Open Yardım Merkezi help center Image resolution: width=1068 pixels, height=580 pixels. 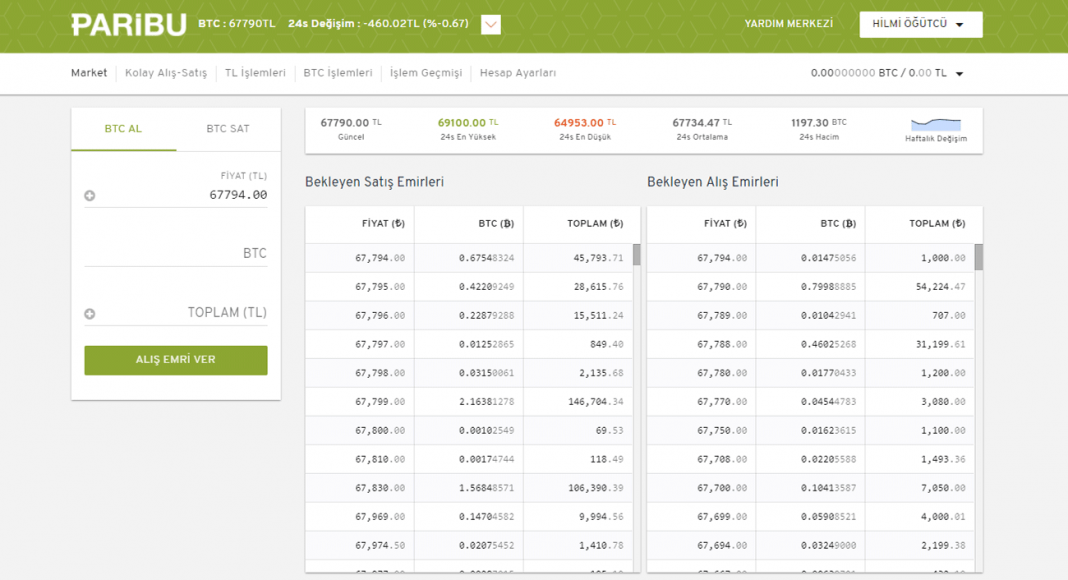pos(788,24)
